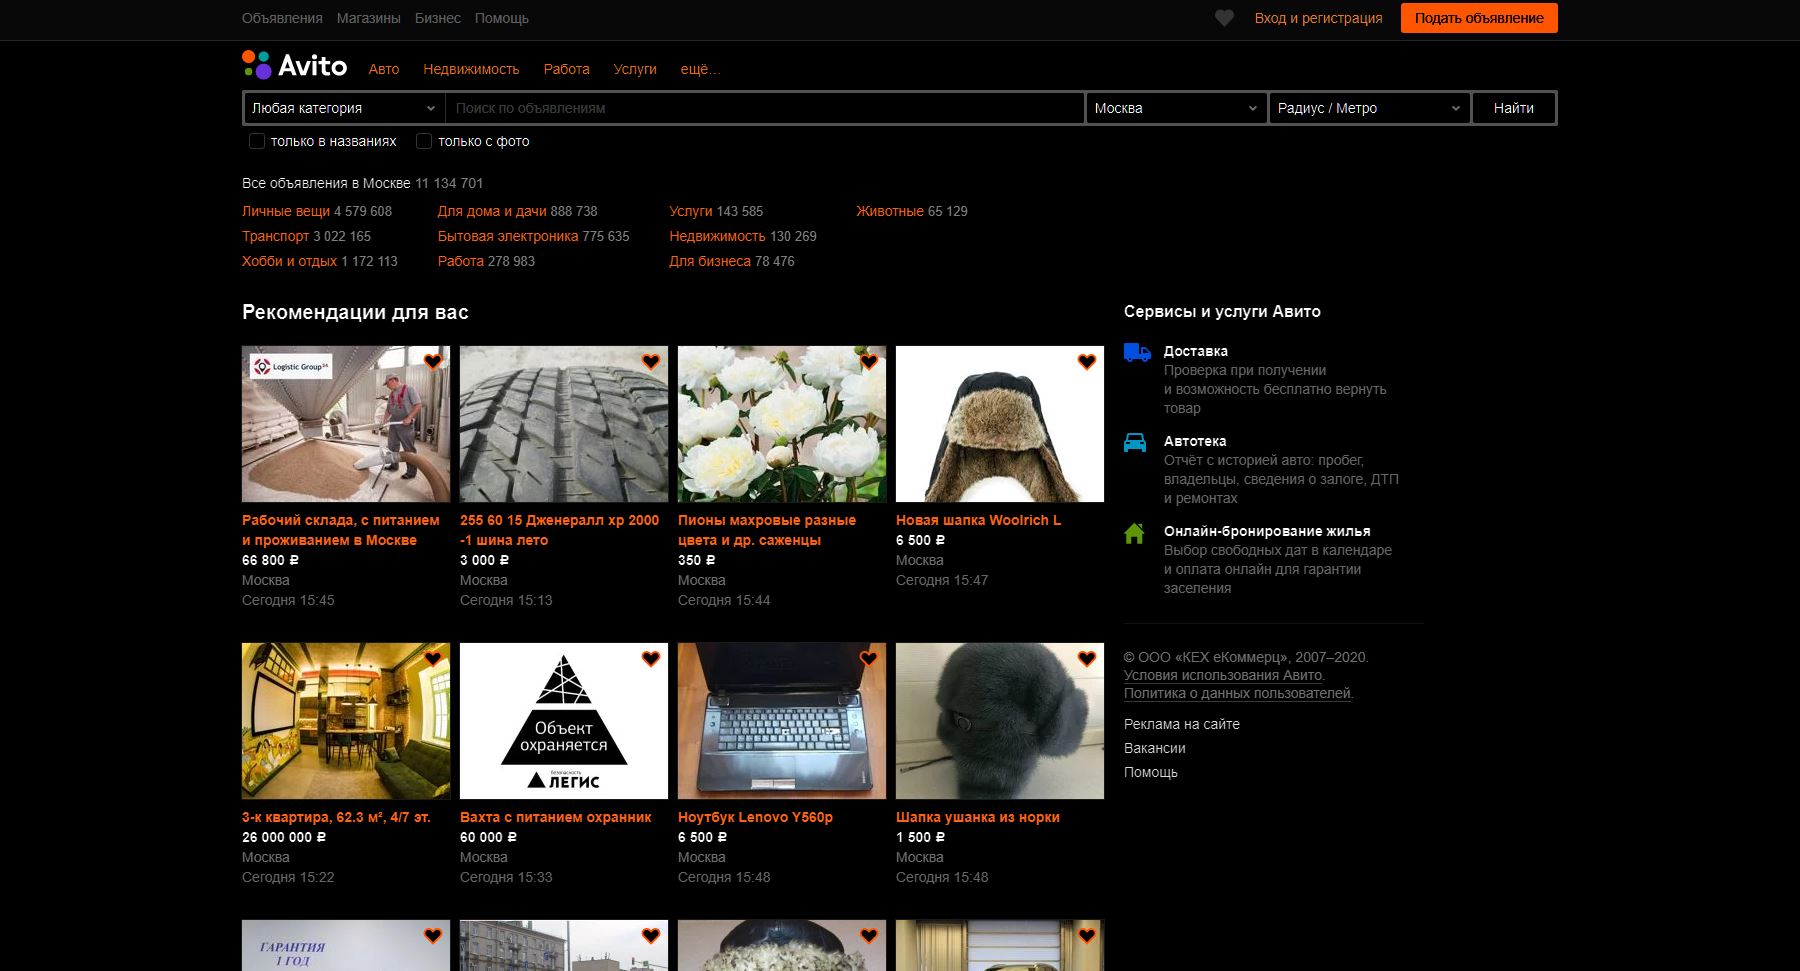Enable 'только с фото' checkbox
Image resolution: width=1800 pixels, height=971 pixels.
click(424, 141)
